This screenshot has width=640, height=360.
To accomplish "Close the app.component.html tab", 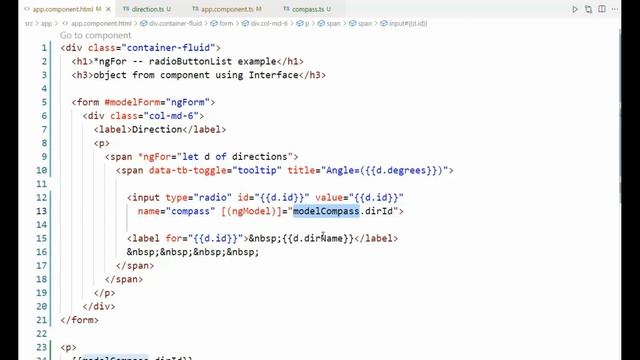I will [x=108, y=9].
